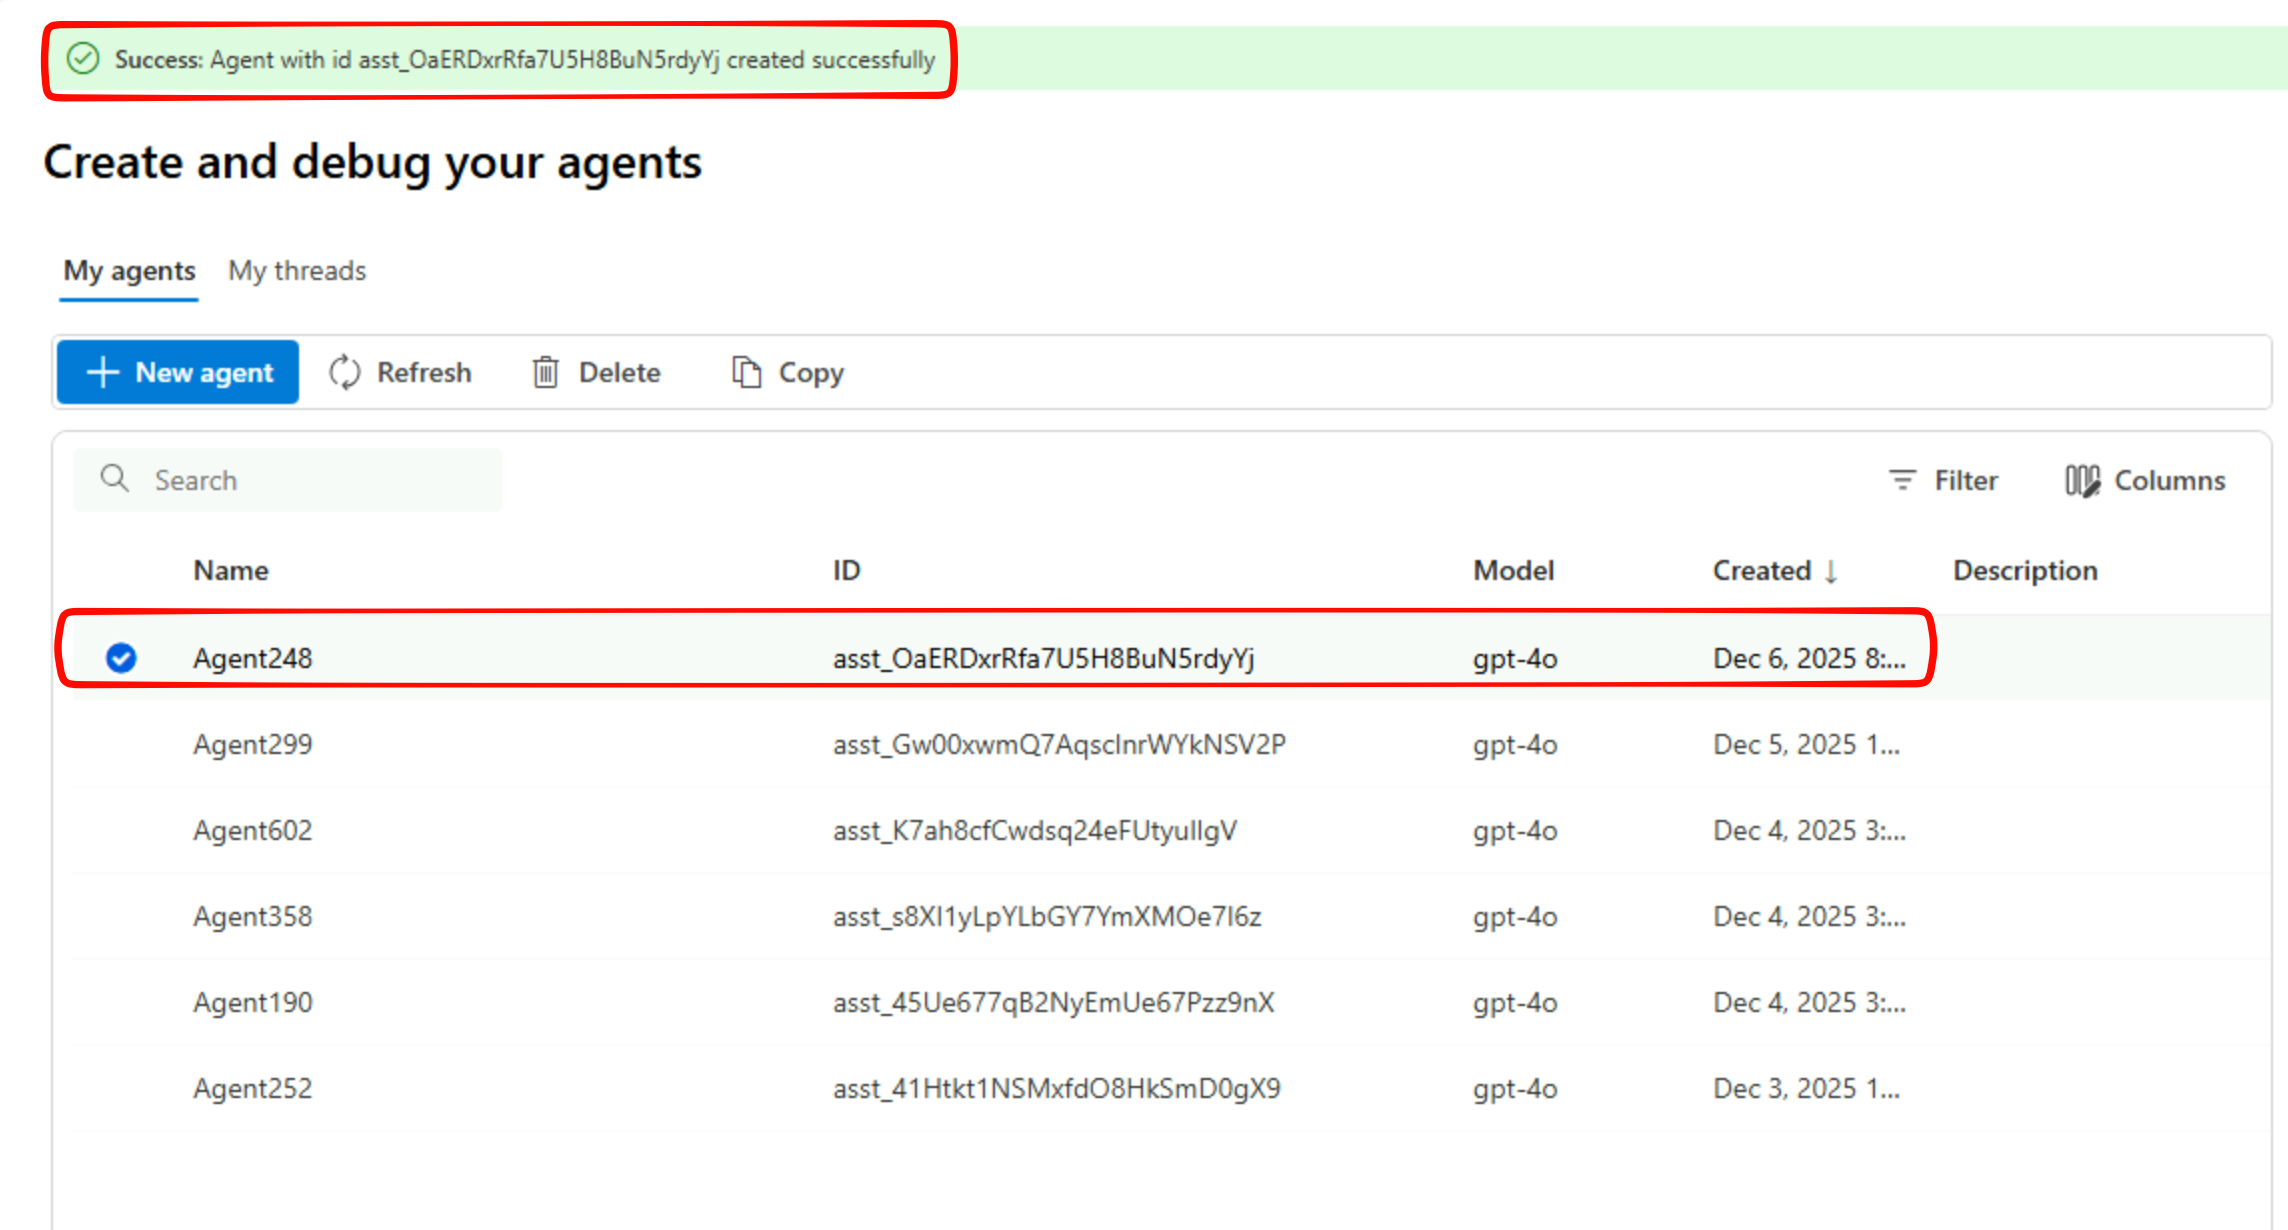Open the Columns chooser

coord(2145,480)
